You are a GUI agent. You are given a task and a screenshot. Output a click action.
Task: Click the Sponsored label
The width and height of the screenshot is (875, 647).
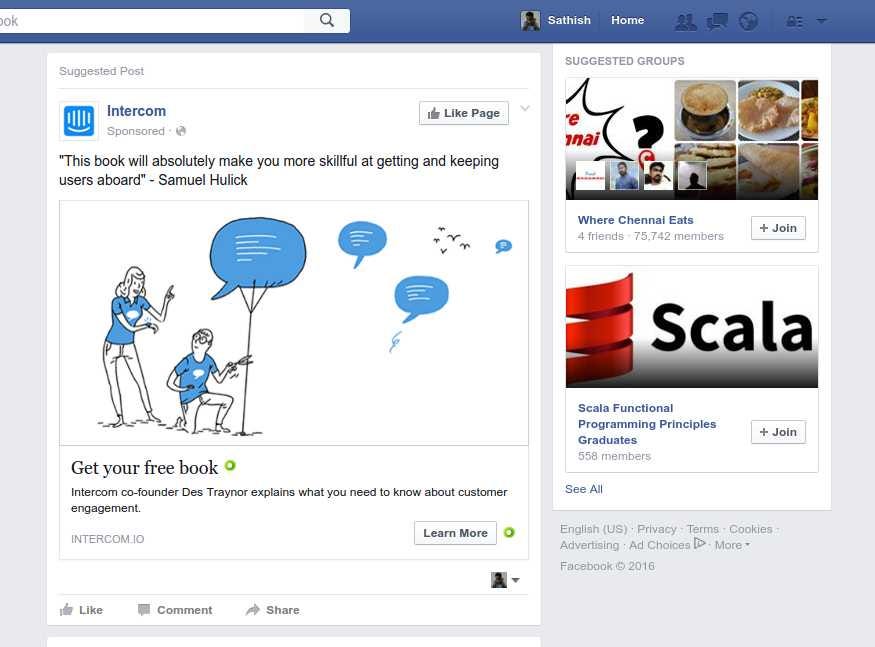click(136, 131)
